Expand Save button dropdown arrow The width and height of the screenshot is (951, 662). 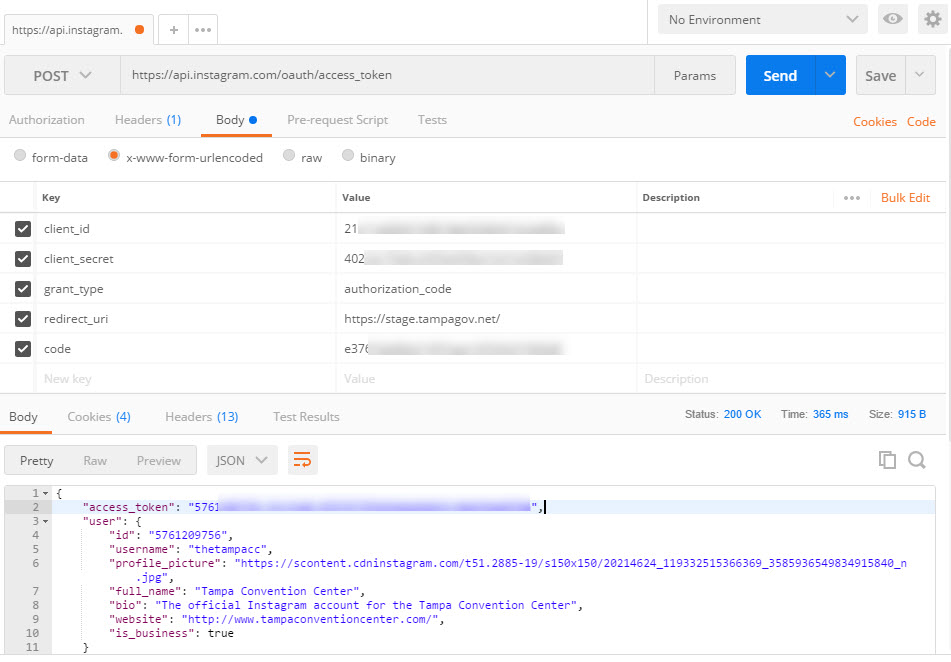click(x=920, y=75)
